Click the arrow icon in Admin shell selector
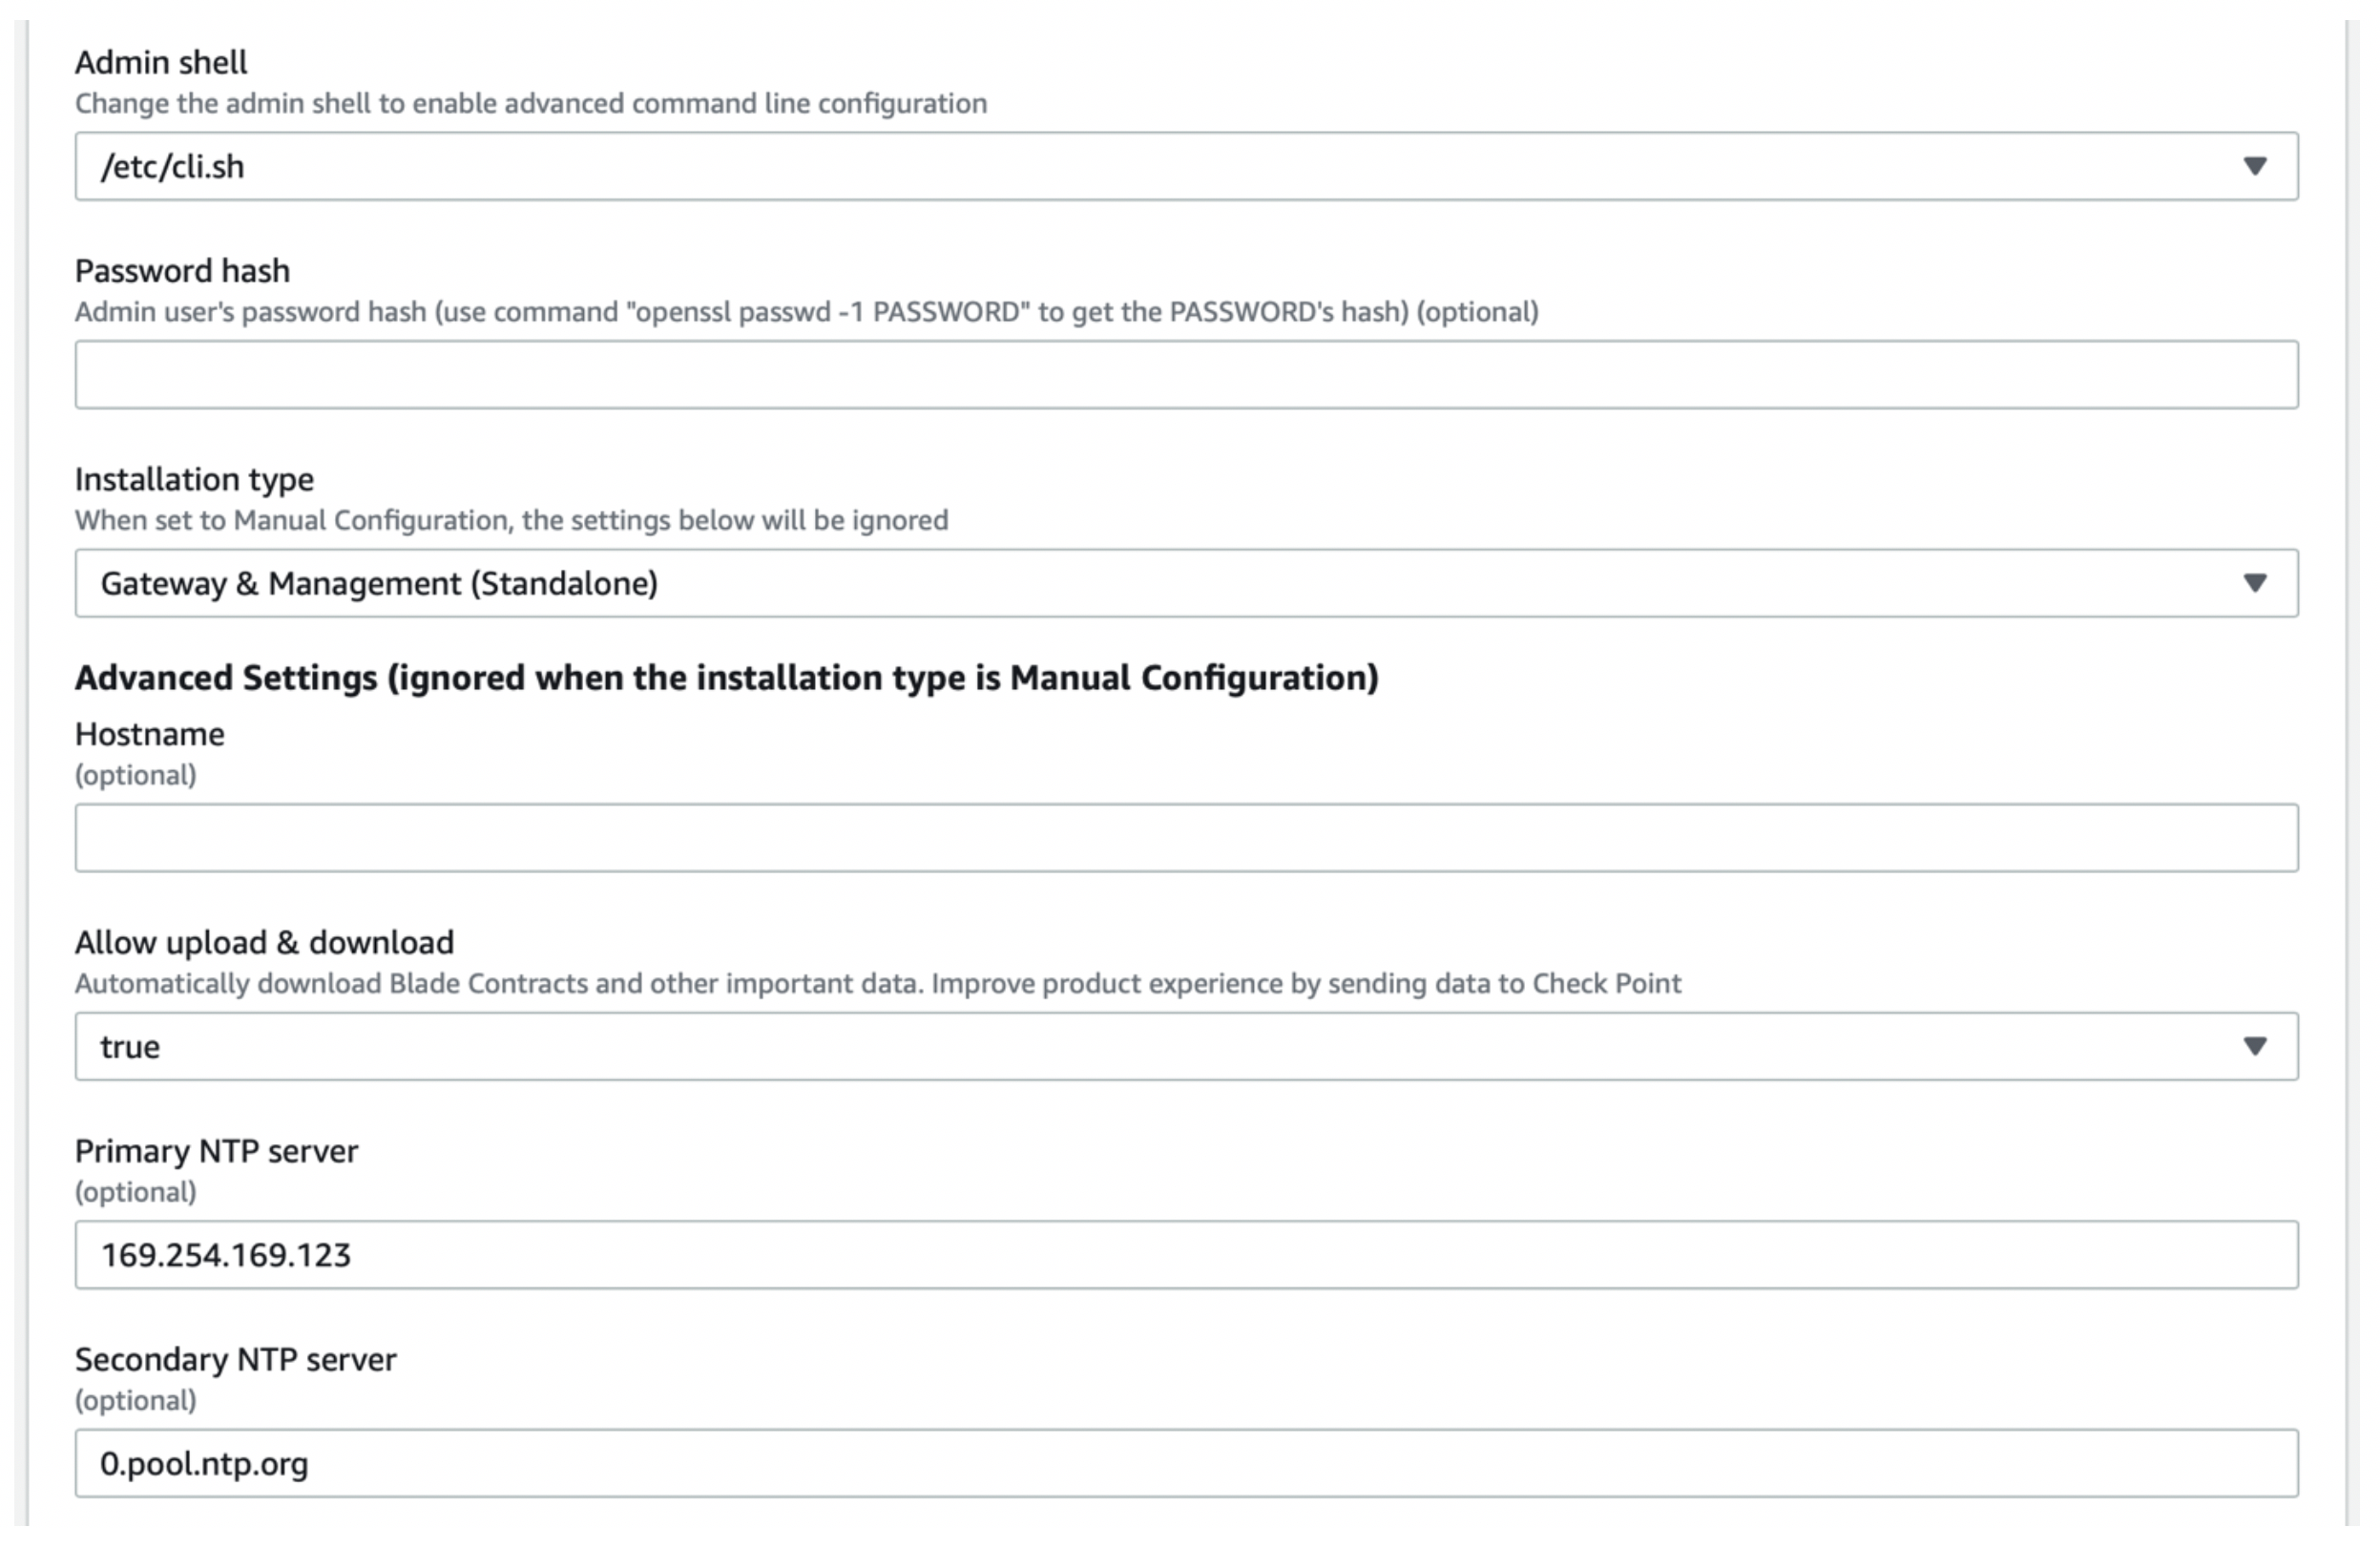Screen dimensions: 2380x1548 tap(2254, 166)
